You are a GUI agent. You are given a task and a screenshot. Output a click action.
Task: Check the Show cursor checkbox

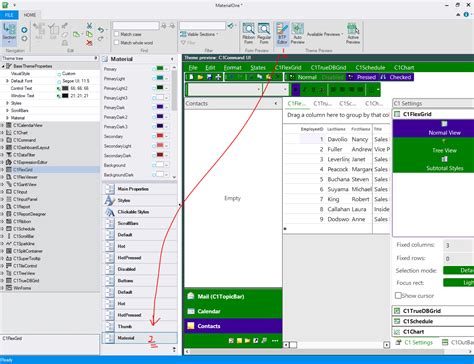398,296
